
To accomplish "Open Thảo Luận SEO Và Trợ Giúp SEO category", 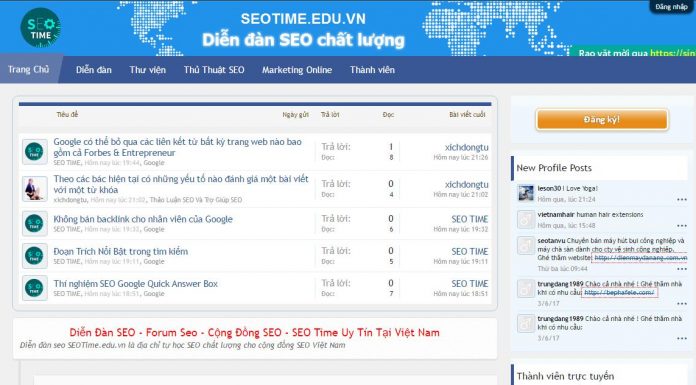I will 196,200.
